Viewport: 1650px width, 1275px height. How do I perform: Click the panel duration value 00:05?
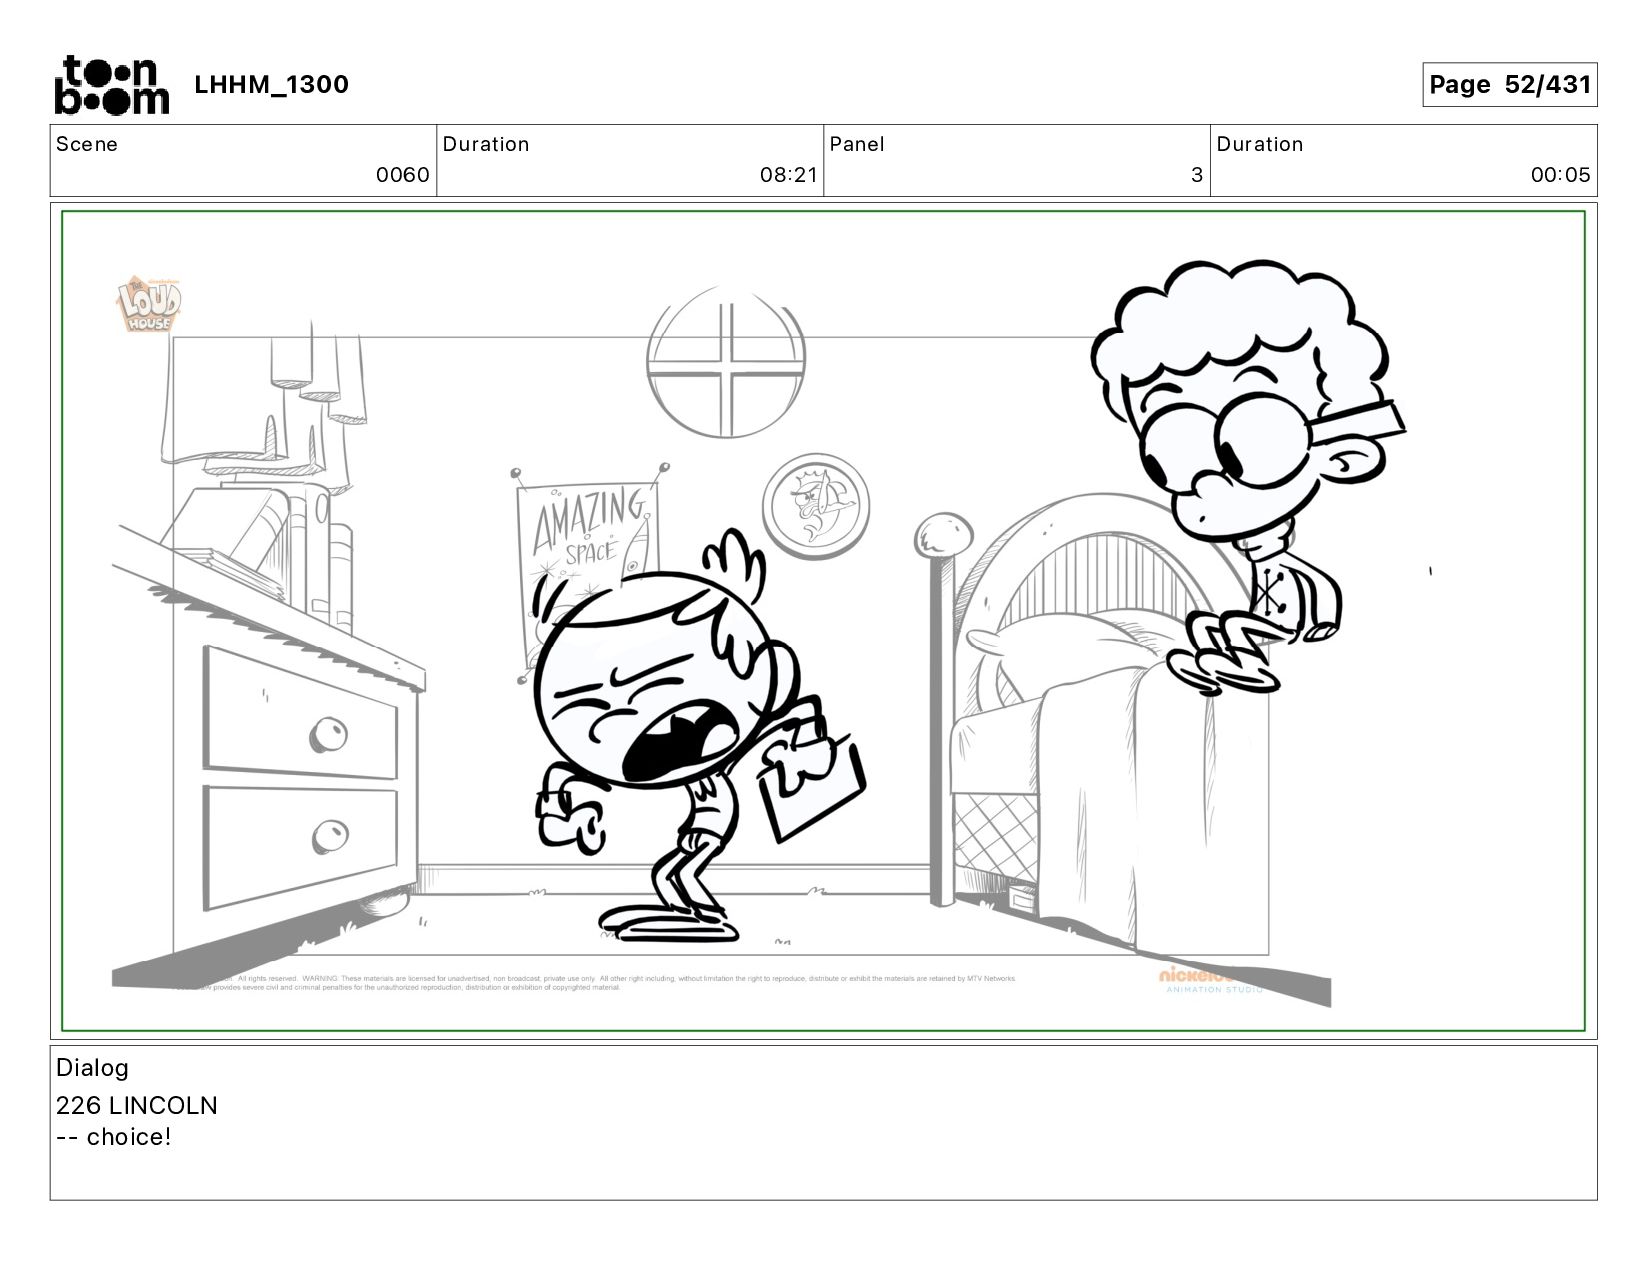click(x=1560, y=175)
